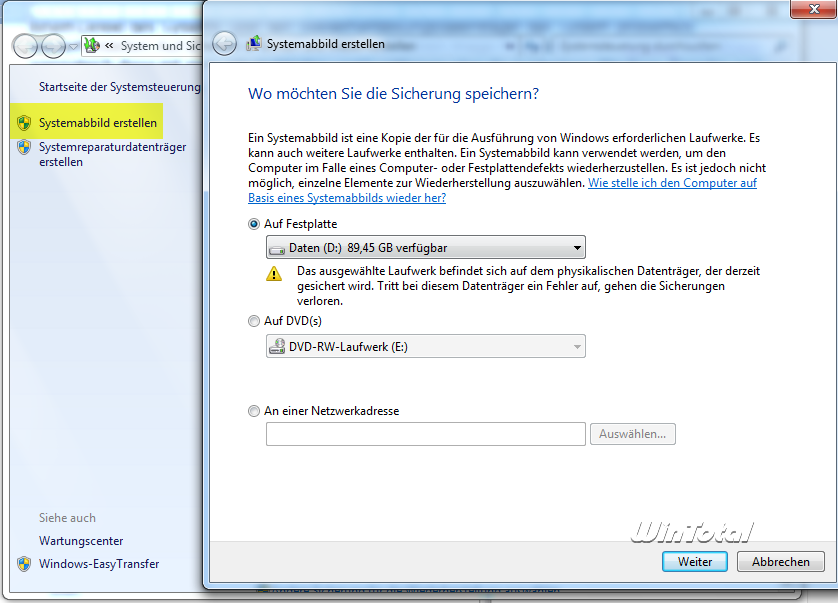The image size is (838, 603).
Task: Click the breadcrumb chevron before System und Sicherheit
Action: click(109, 46)
